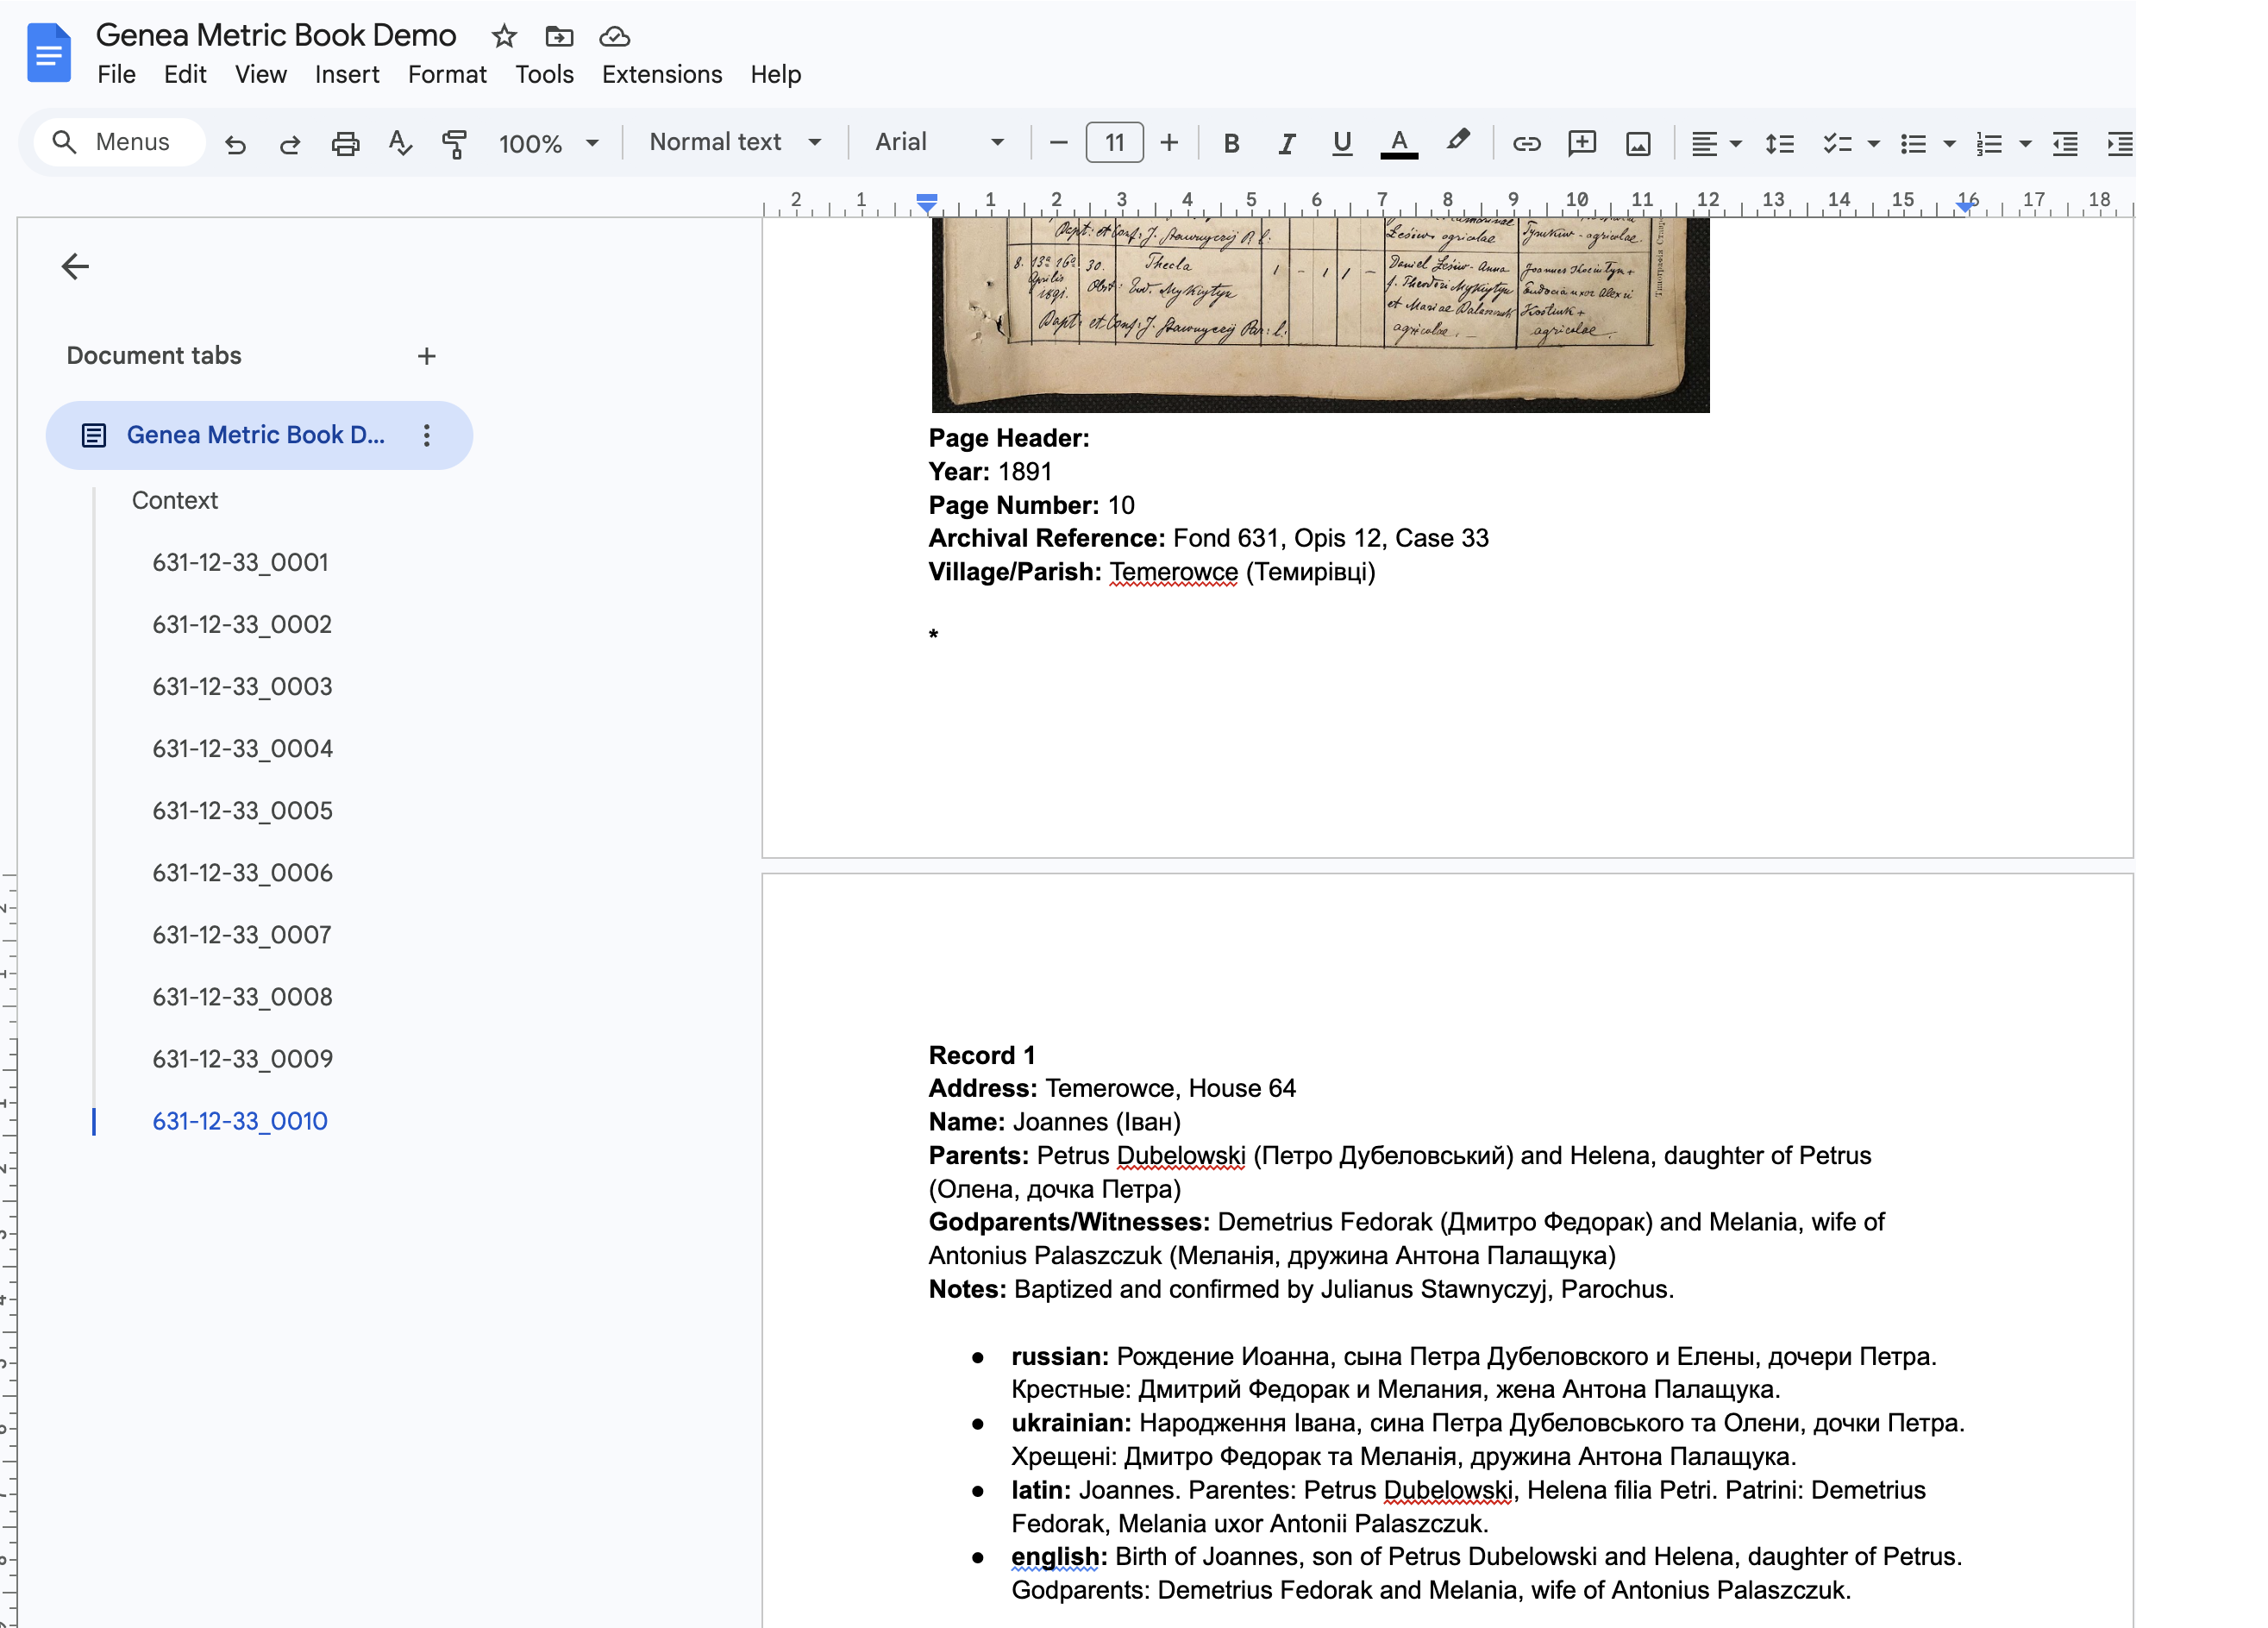Open the Extensions menu
The image size is (2268, 1628).
point(661,74)
